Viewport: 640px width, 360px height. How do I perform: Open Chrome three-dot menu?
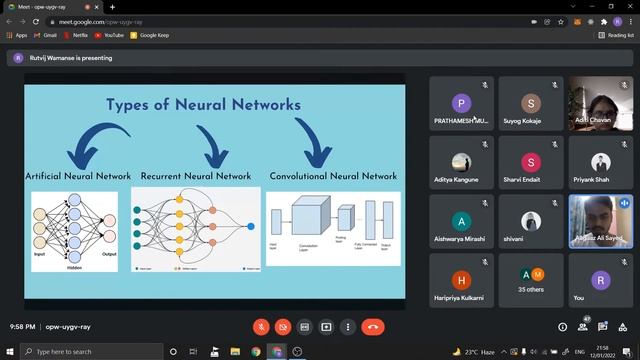click(x=631, y=22)
